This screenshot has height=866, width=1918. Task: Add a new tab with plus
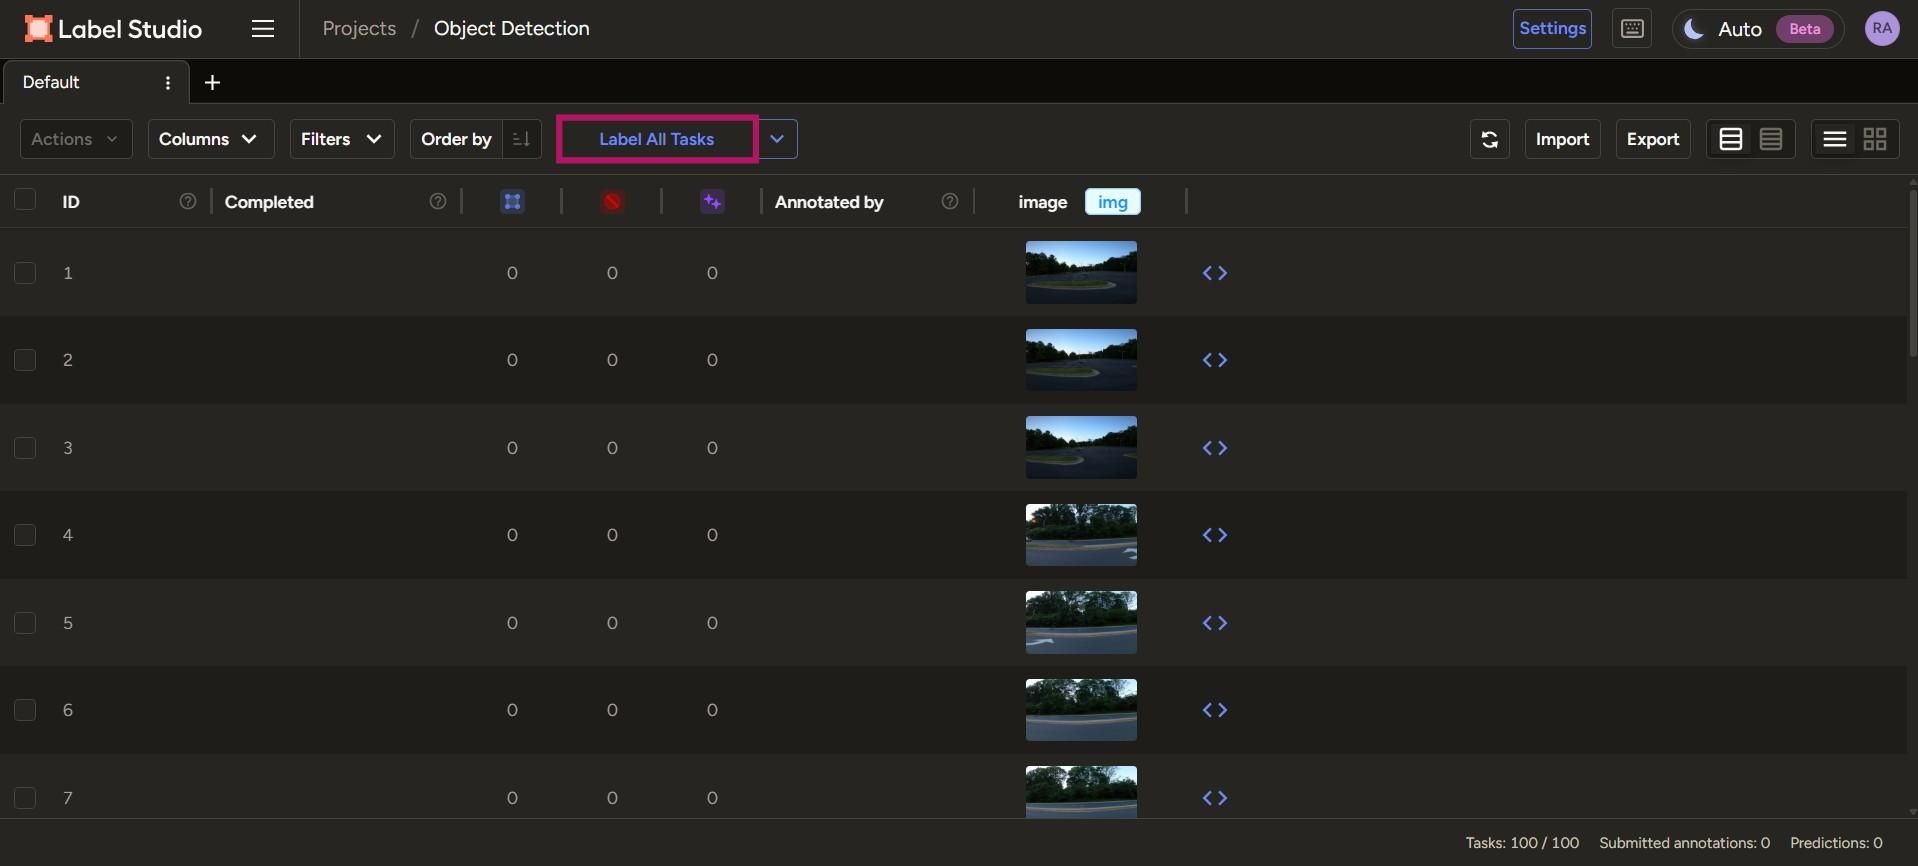[x=212, y=83]
